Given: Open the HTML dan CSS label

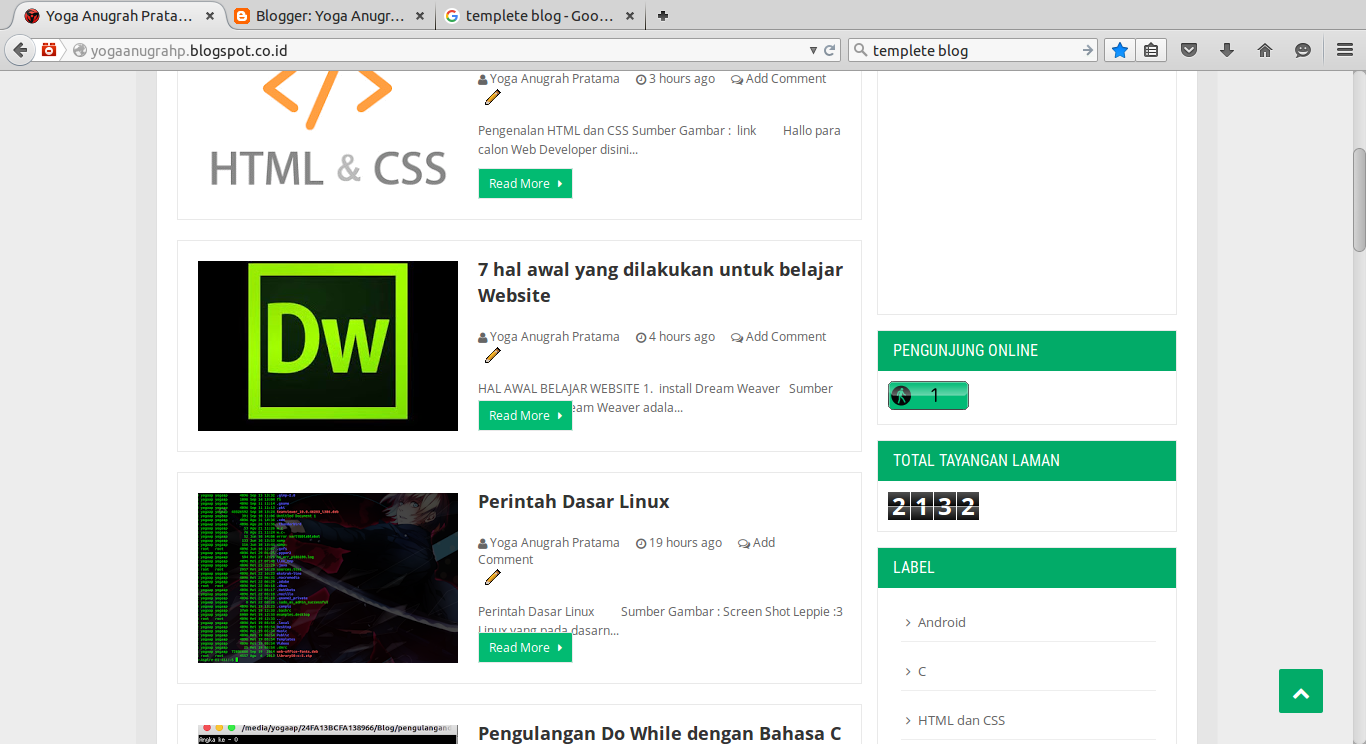Looking at the screenshot, I should coord(961,720).
